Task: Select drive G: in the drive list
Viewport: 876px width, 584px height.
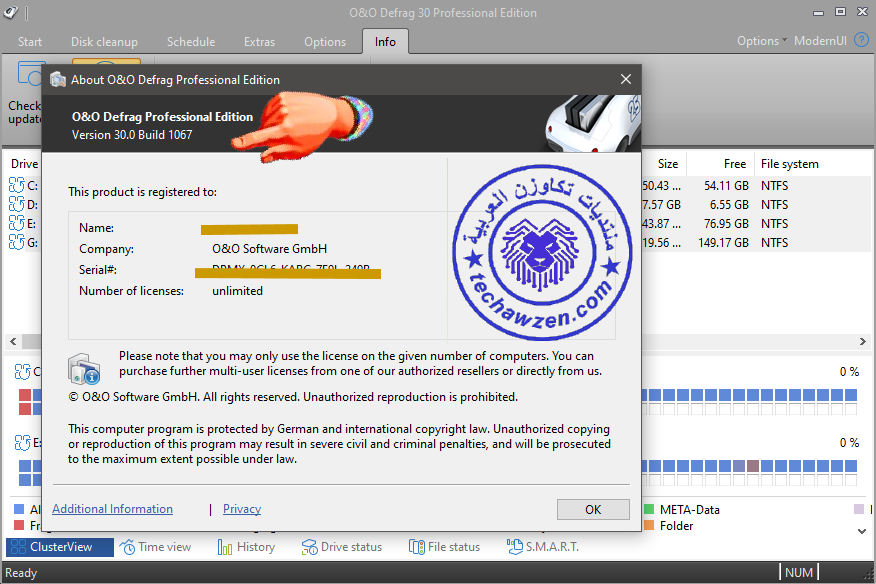Action: pyautogui.click(x=23, y=243)
